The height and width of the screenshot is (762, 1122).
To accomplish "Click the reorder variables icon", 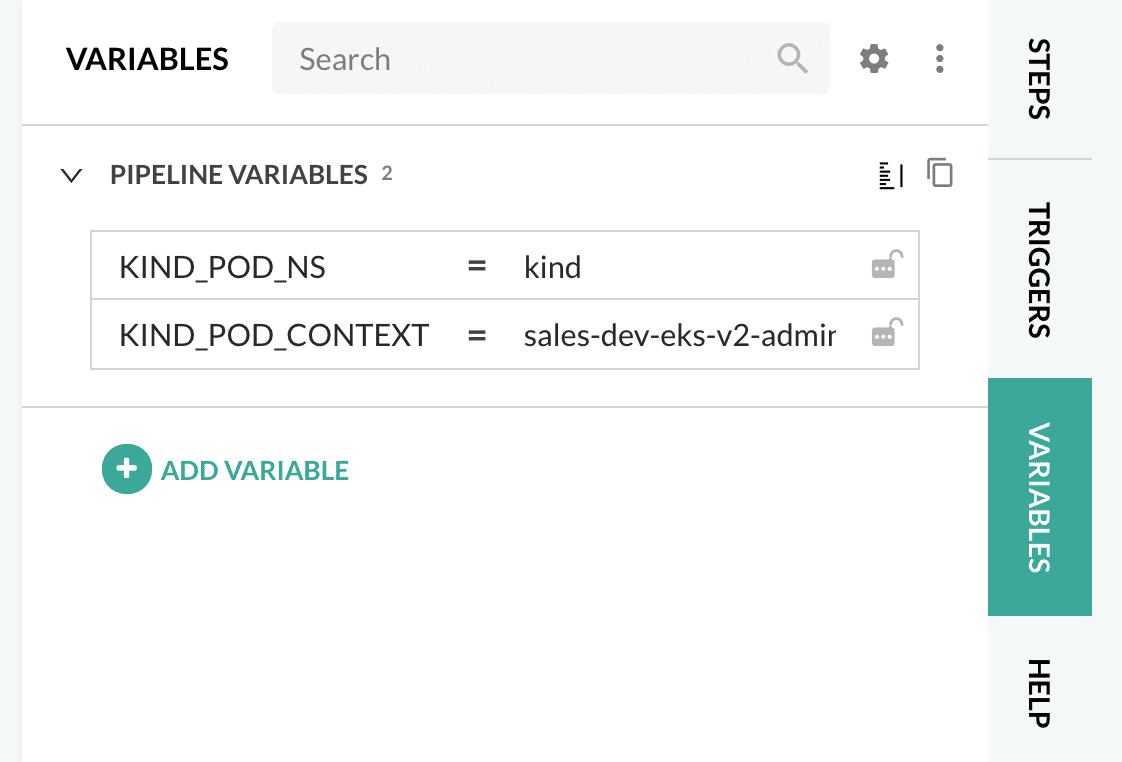I will (890, 175).
